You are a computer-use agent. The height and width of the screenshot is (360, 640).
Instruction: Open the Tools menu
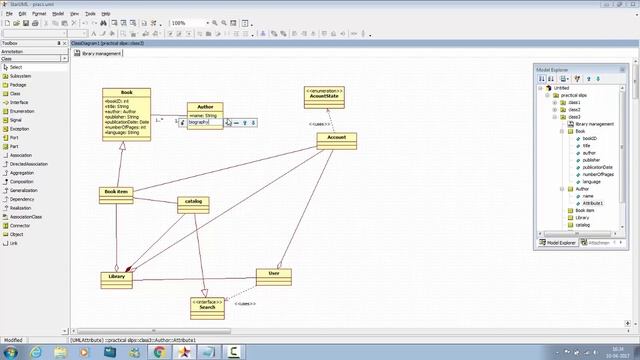click(x=90, y=13)
